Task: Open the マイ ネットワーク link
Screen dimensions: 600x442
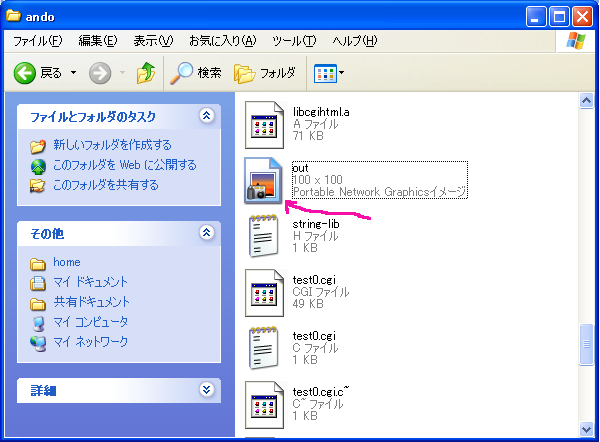Action: (90, 342)
